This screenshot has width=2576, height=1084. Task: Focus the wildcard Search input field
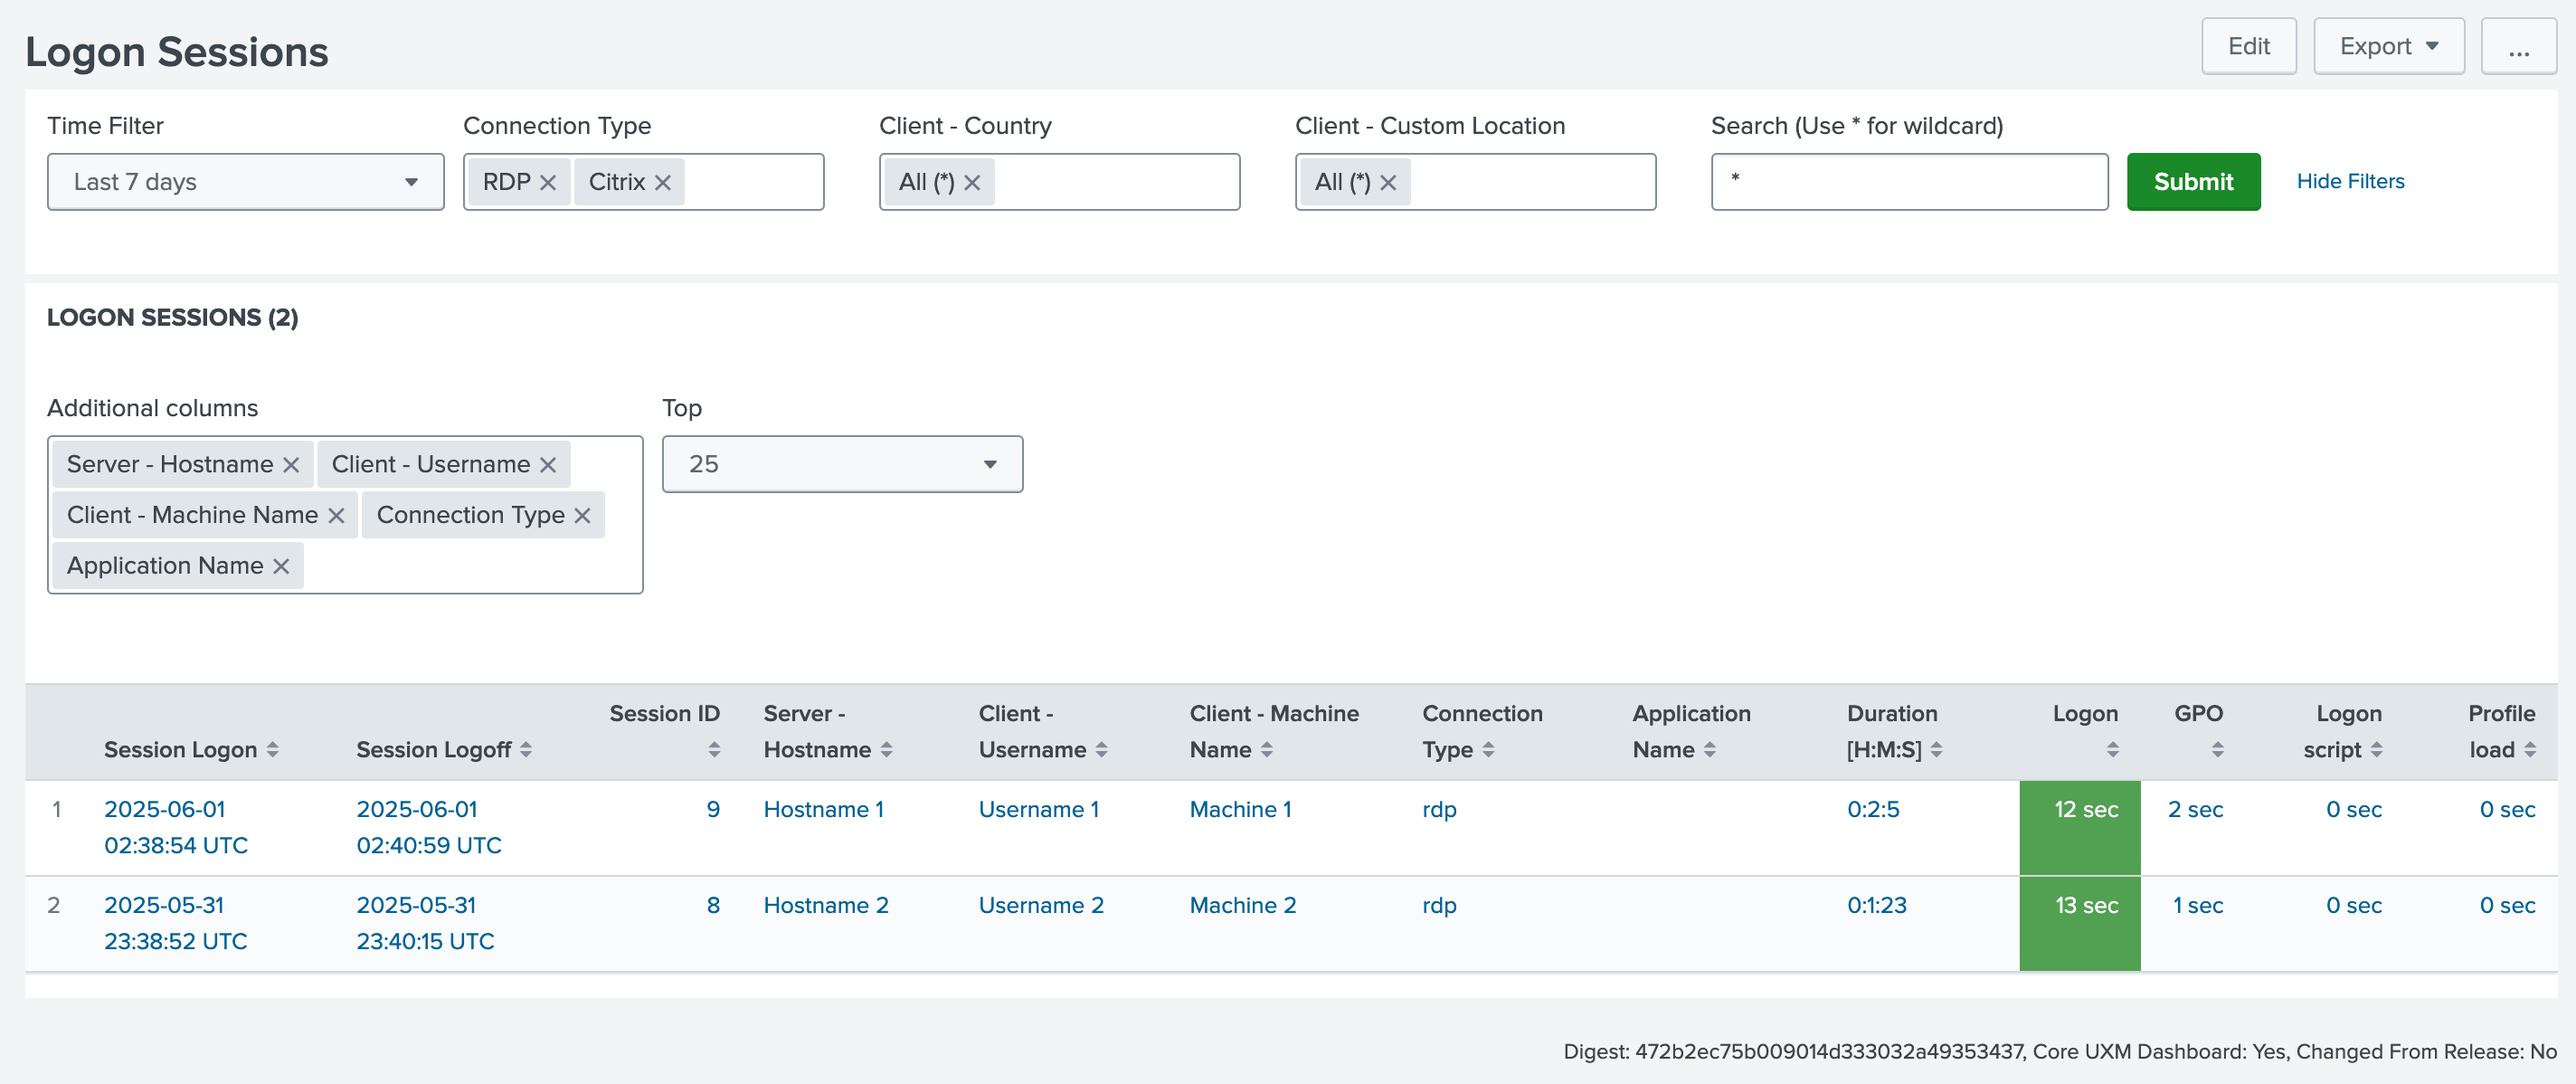tap(1908, 182)
